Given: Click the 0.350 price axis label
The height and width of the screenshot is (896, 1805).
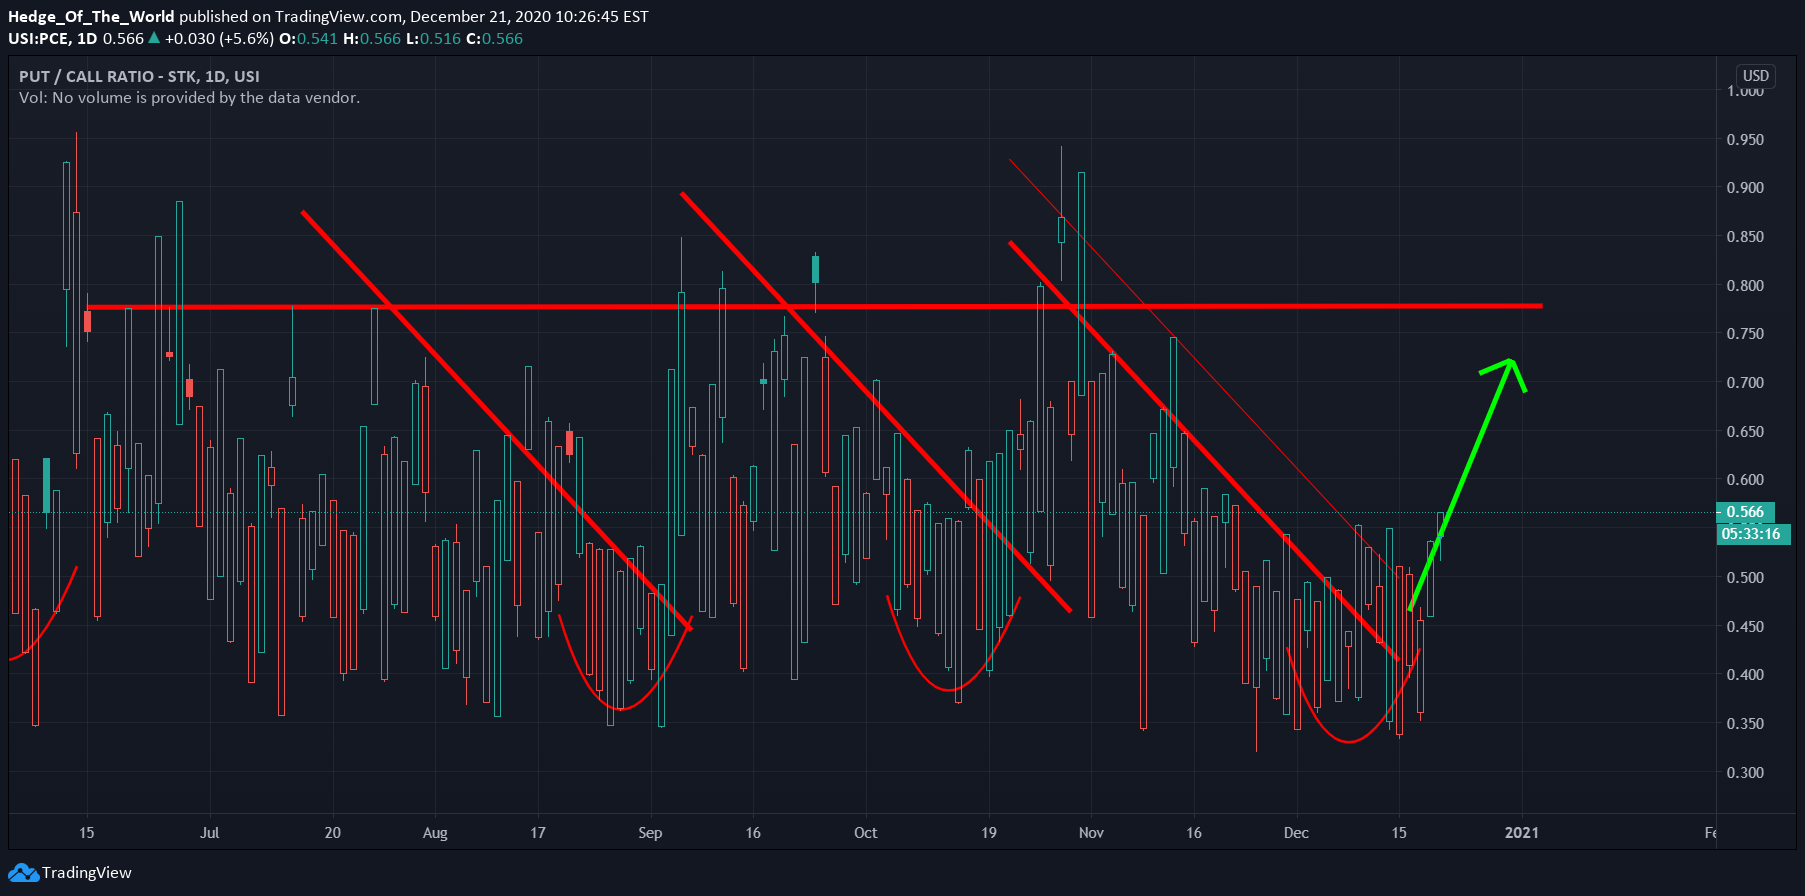Looking at the screenshot, I should [1745, 724].
